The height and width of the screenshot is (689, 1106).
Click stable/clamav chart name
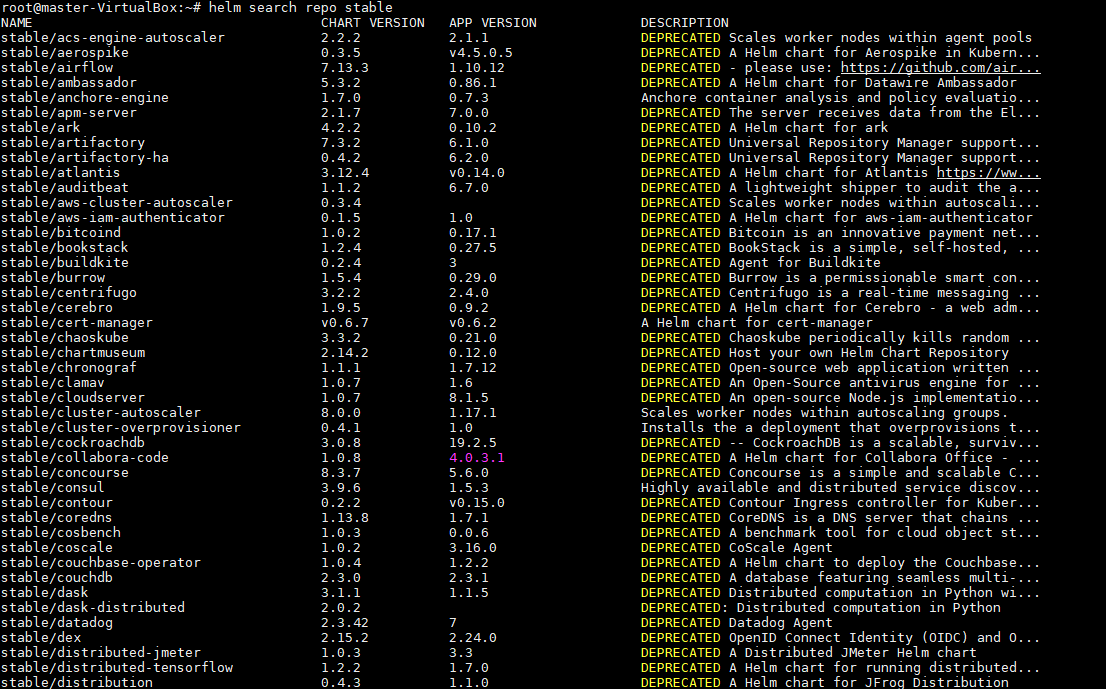(x=53, y=383)
